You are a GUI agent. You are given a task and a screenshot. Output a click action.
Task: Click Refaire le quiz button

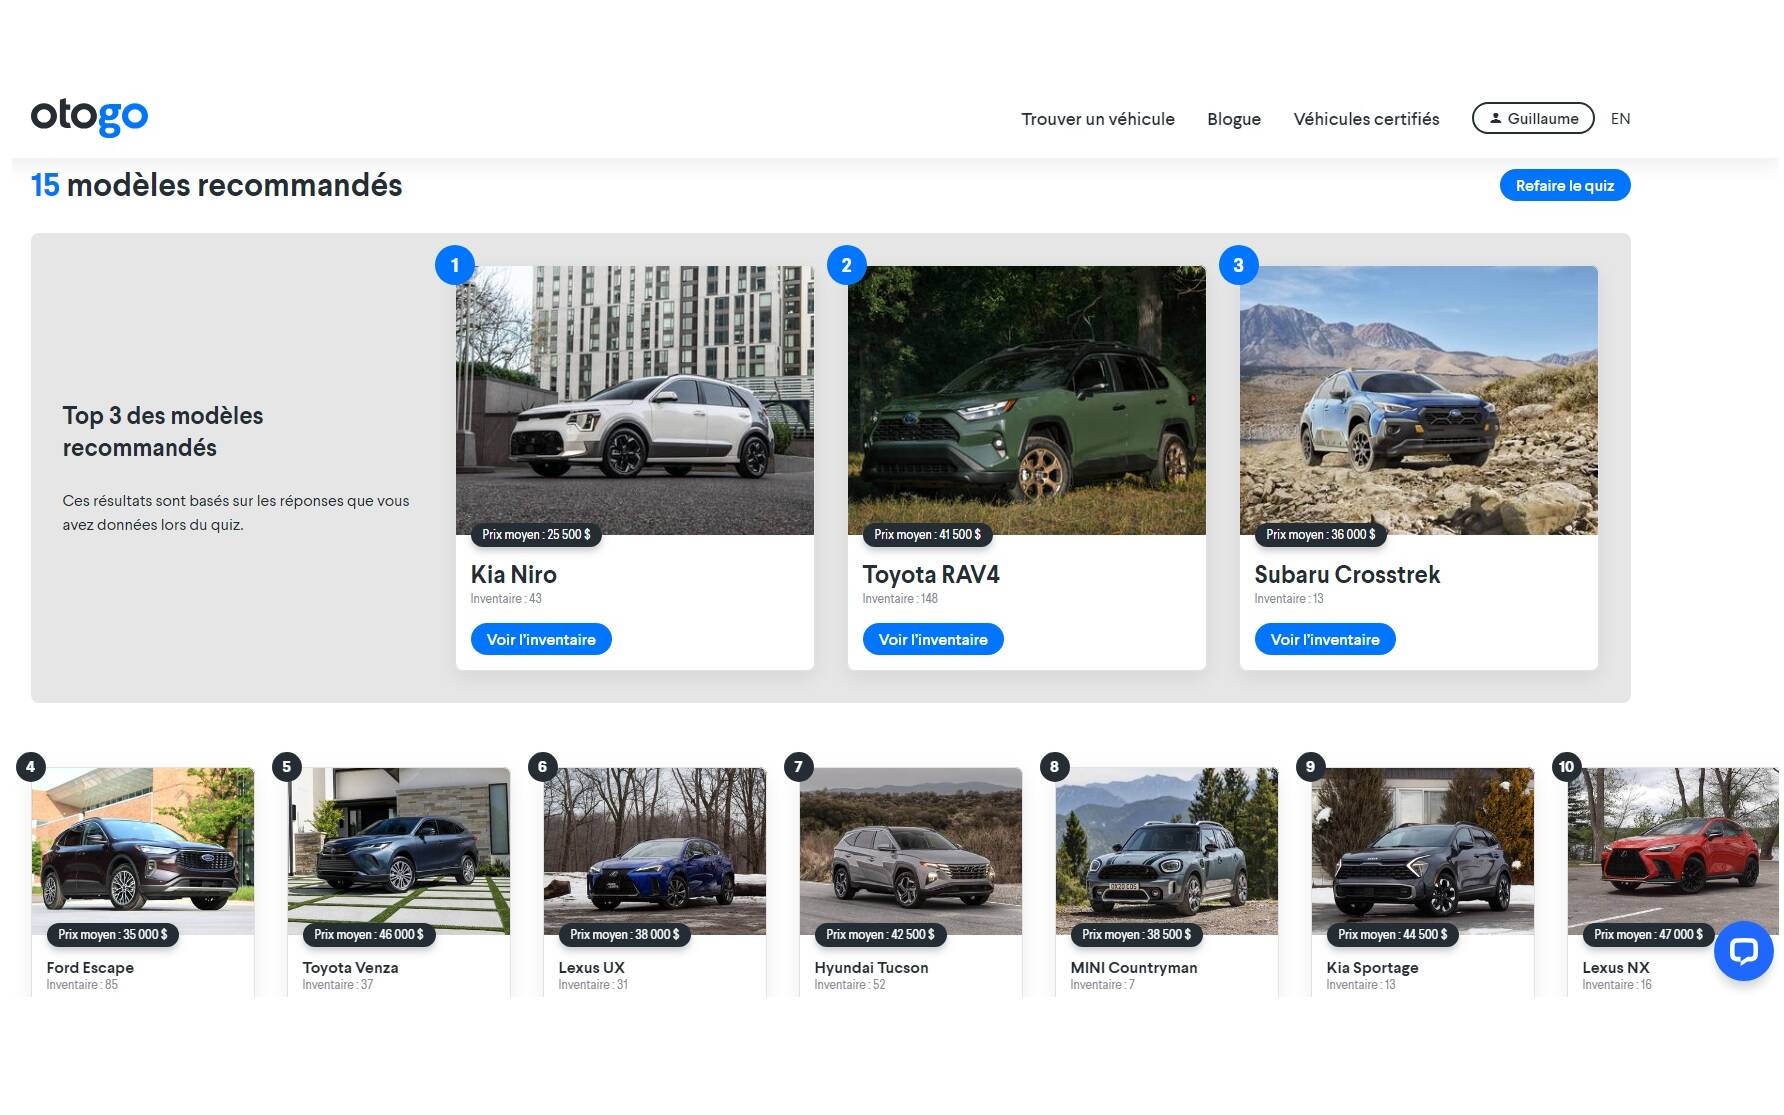coord(1565,185)
